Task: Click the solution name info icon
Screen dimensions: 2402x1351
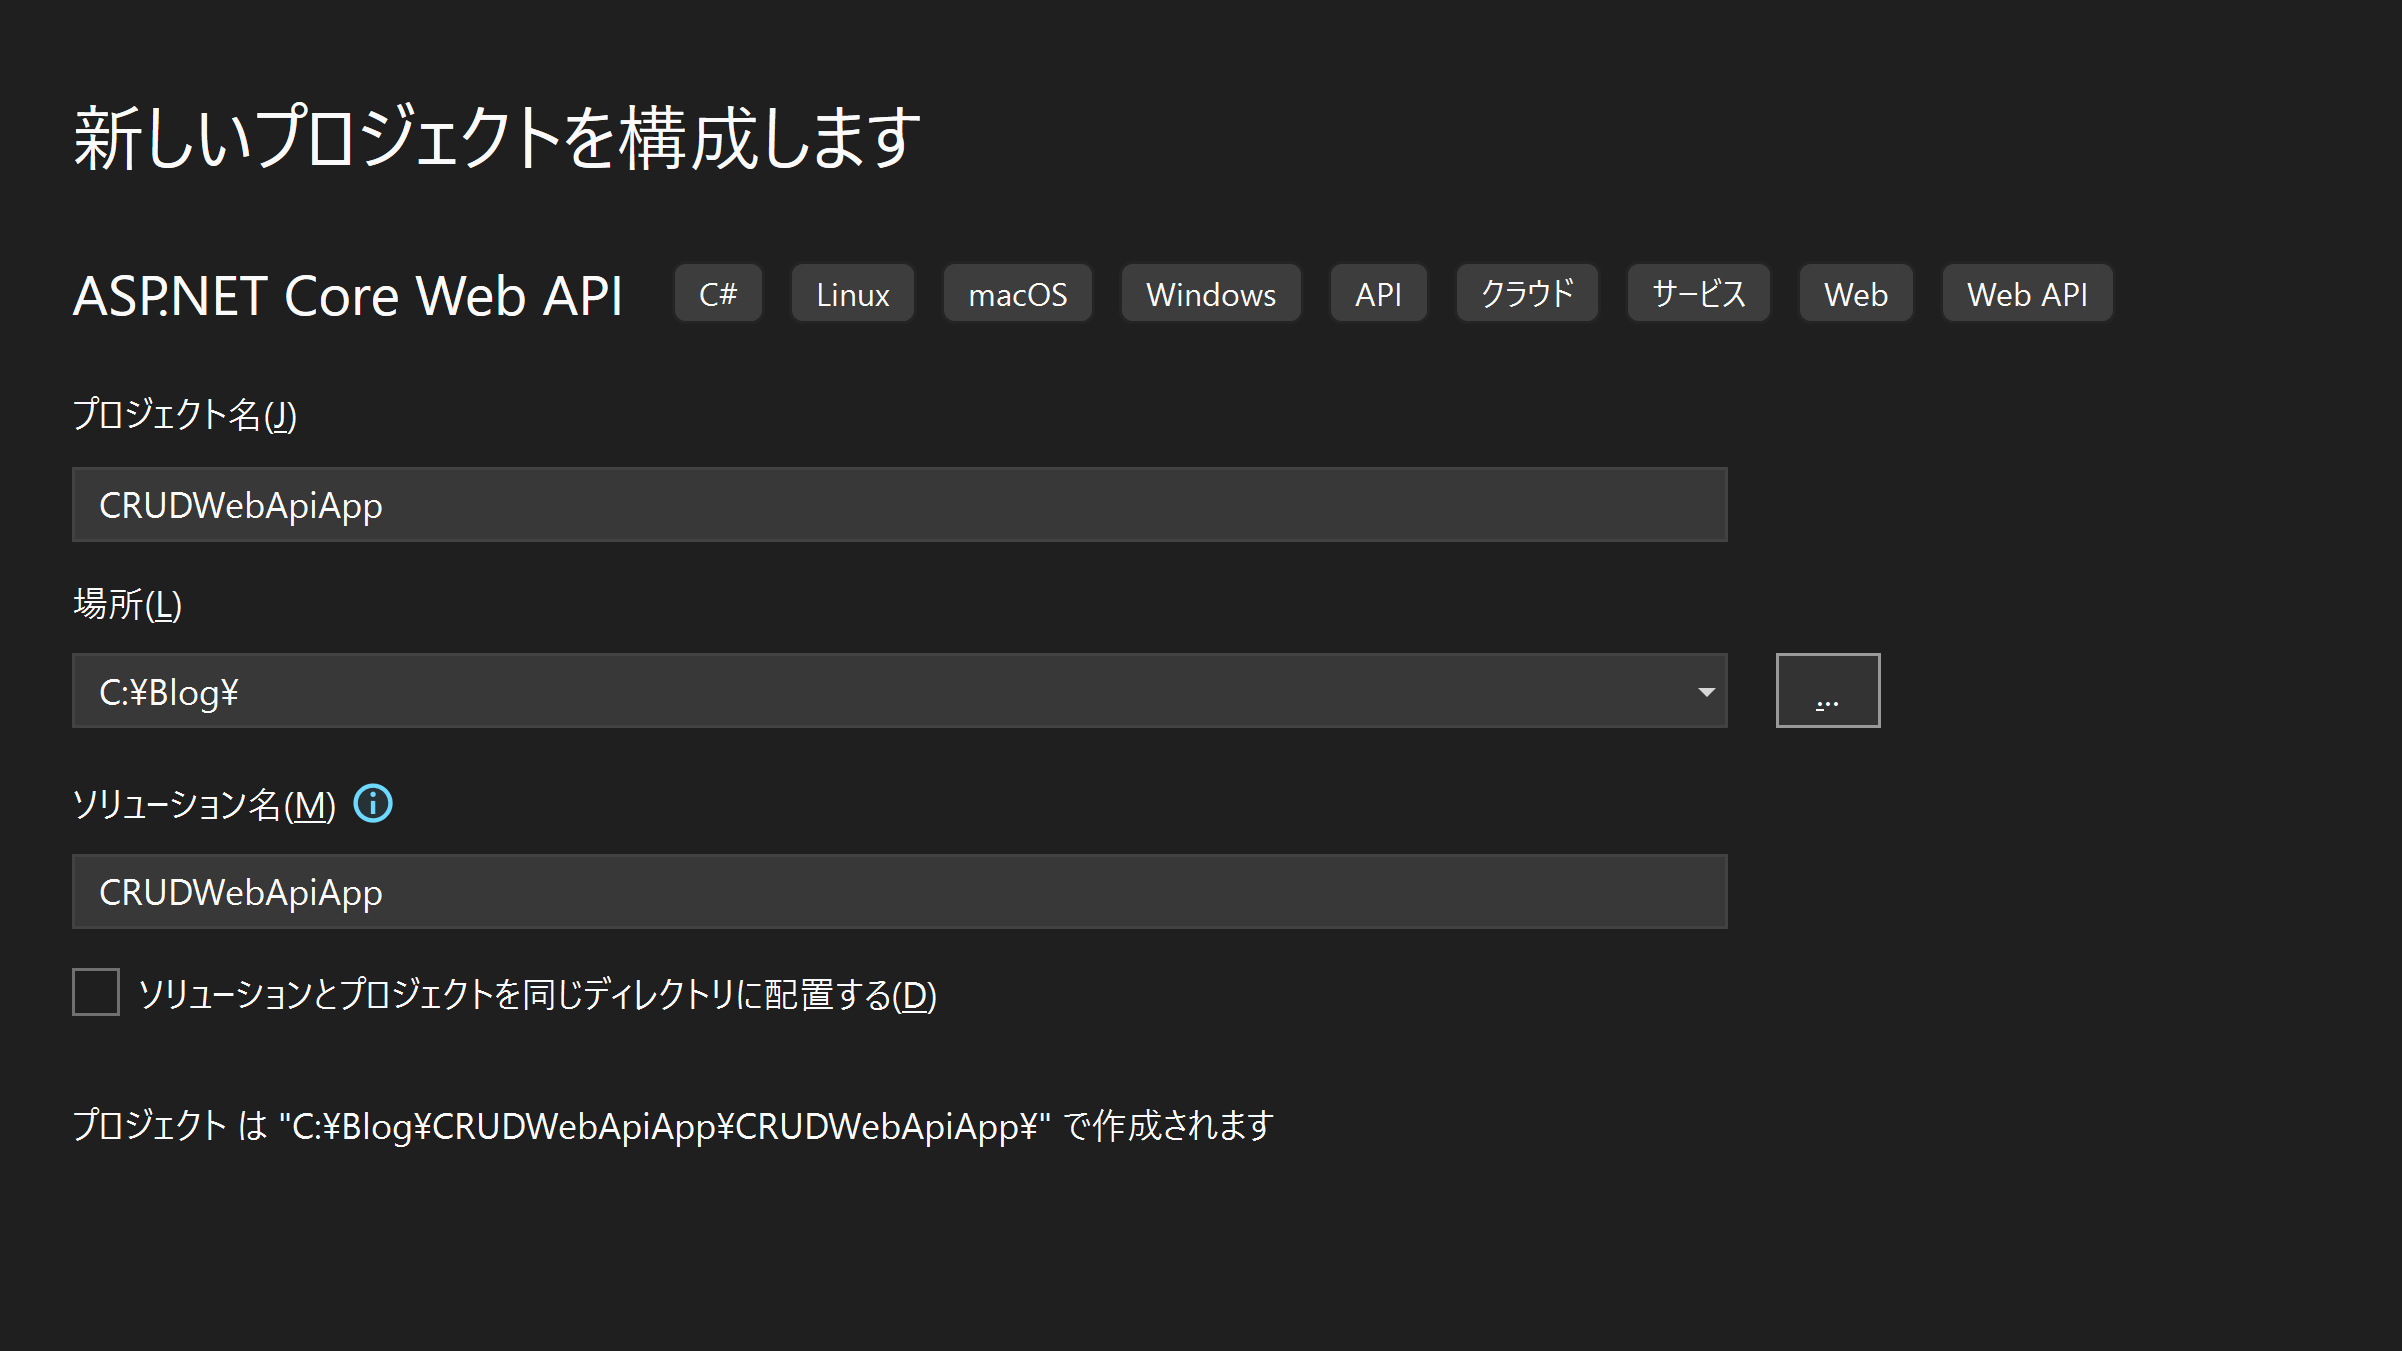Action: point(373,803)
